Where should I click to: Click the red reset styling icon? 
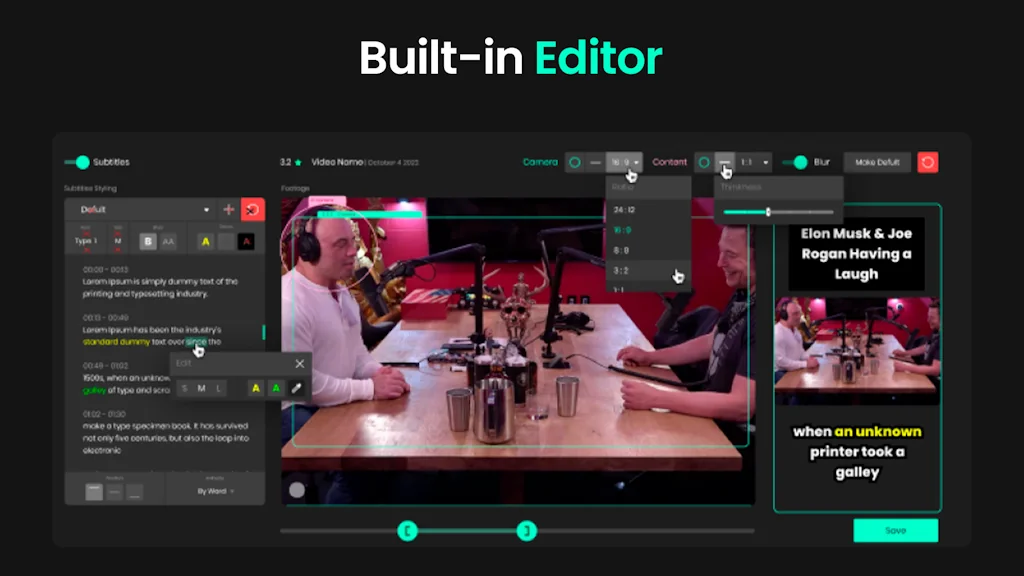tap(254, 210)
